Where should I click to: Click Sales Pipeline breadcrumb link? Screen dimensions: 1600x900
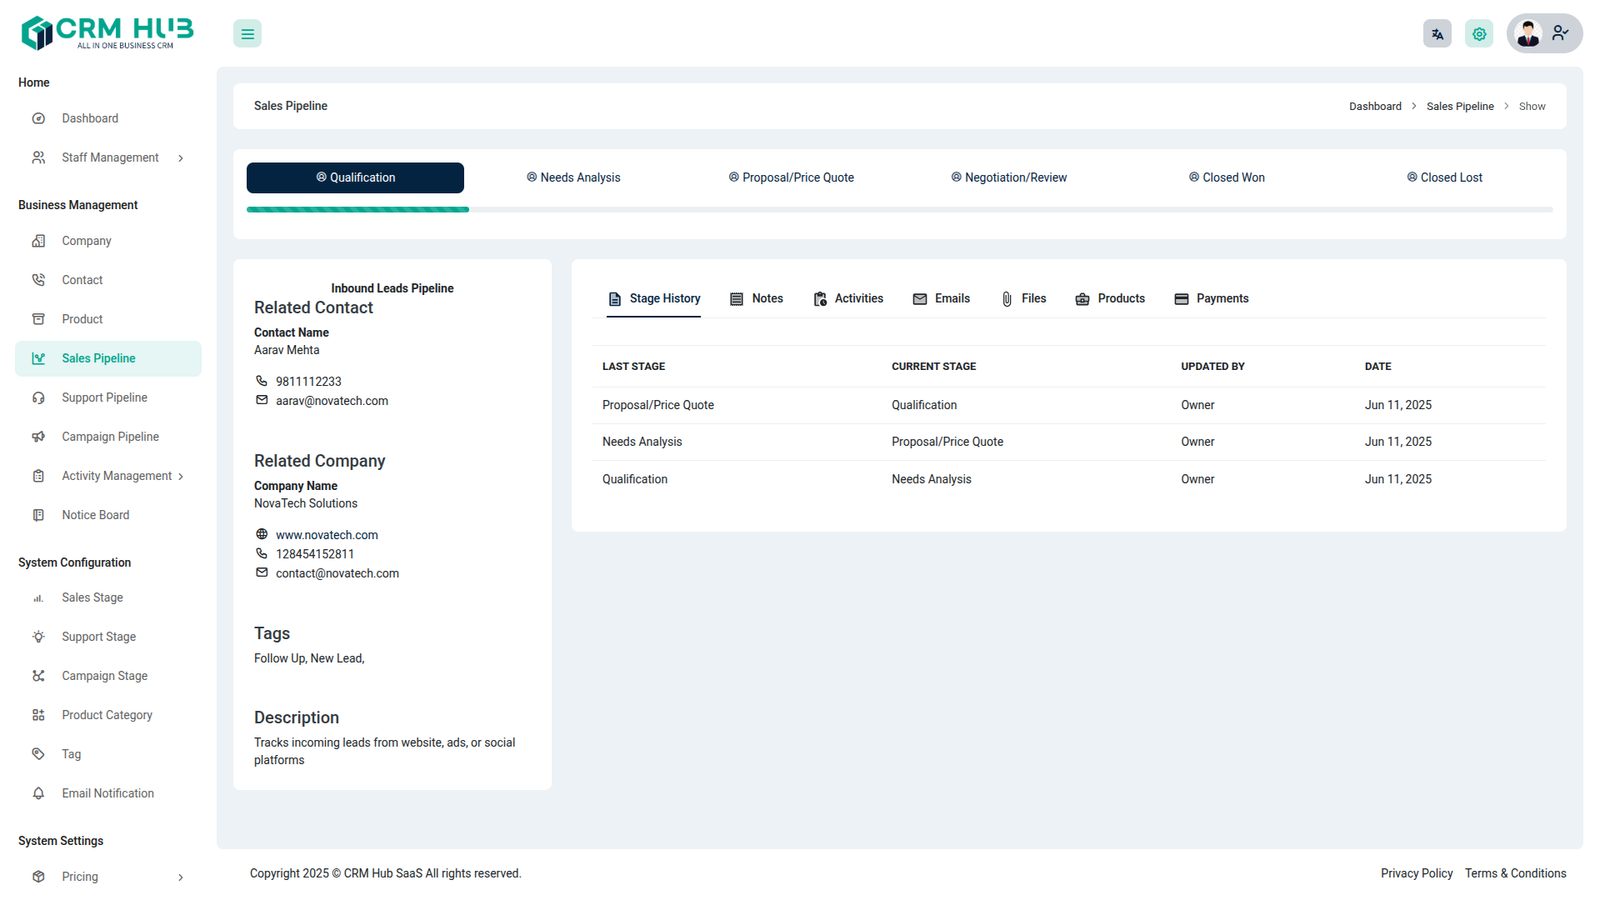(1460, 107)
